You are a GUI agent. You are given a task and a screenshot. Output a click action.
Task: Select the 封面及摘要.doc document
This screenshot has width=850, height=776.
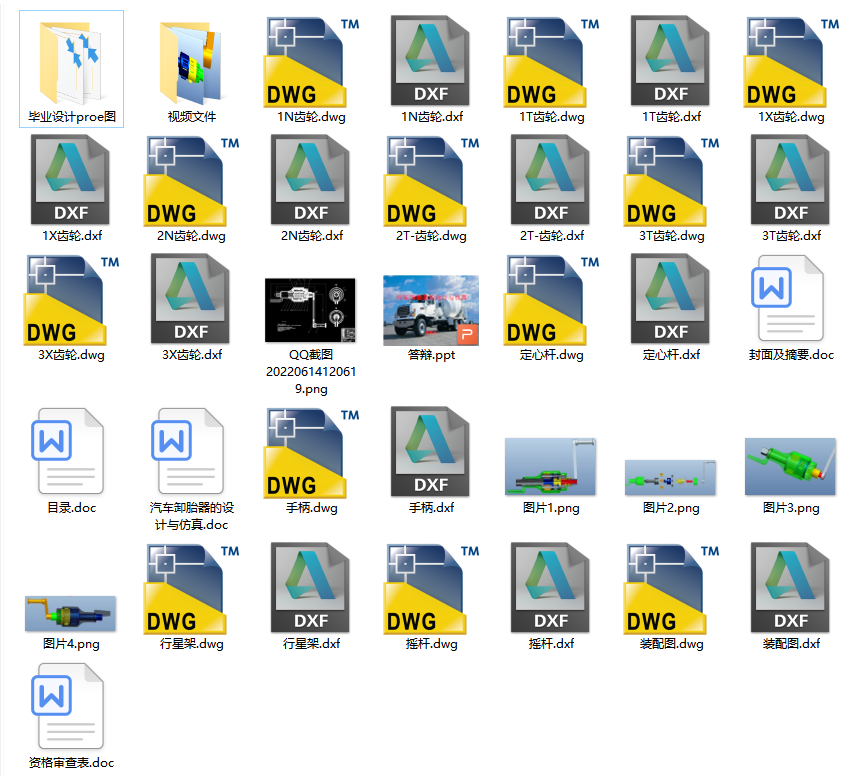pyautogui.click(x=790, y=300)
